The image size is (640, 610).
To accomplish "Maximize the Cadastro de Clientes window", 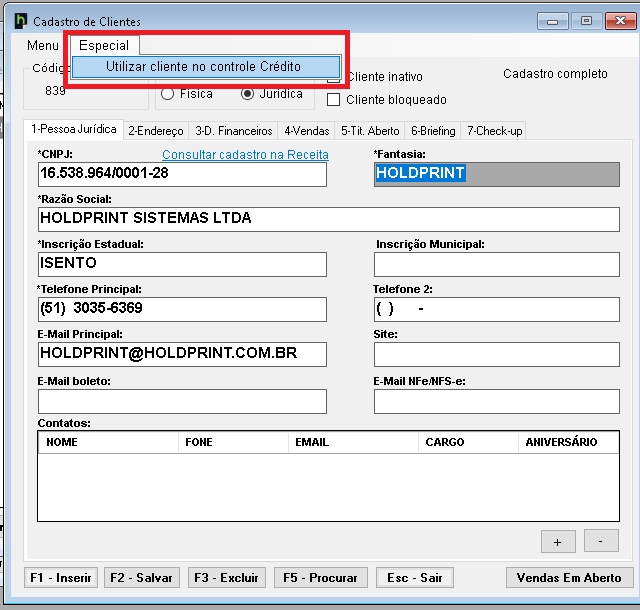I will click(587, 21).
